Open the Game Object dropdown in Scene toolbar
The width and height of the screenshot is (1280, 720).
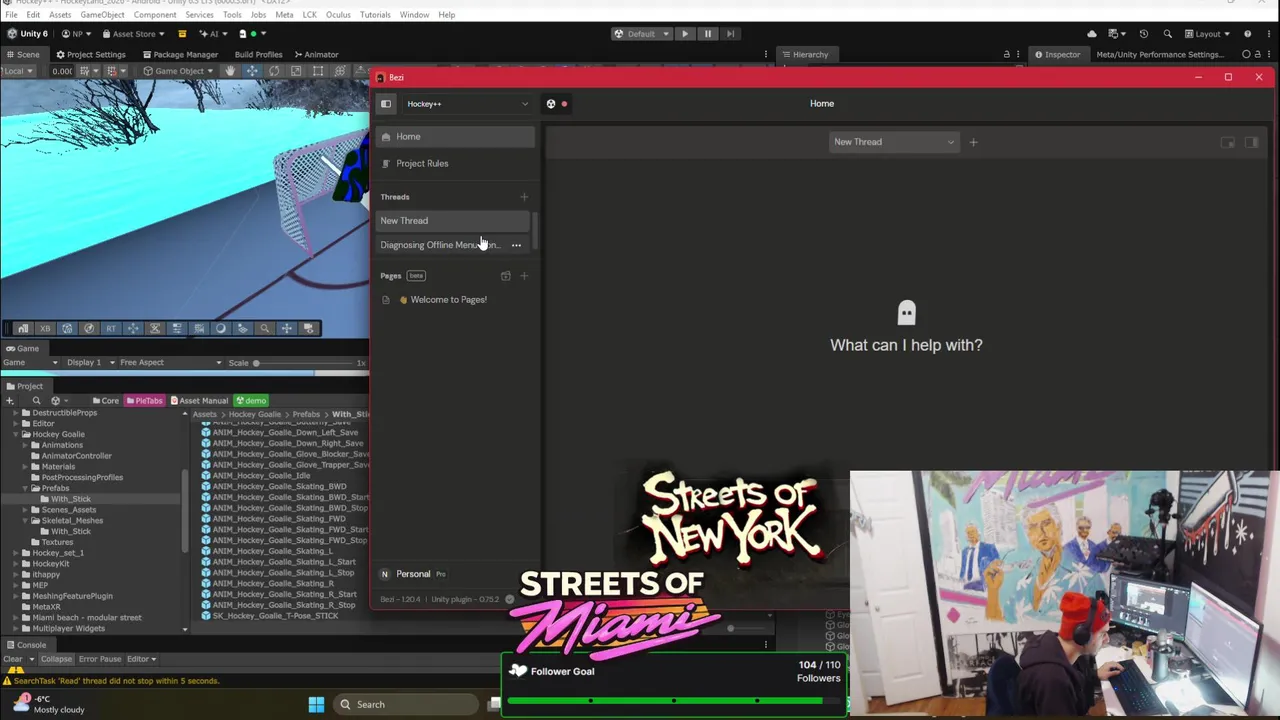(x=178, y=71)
